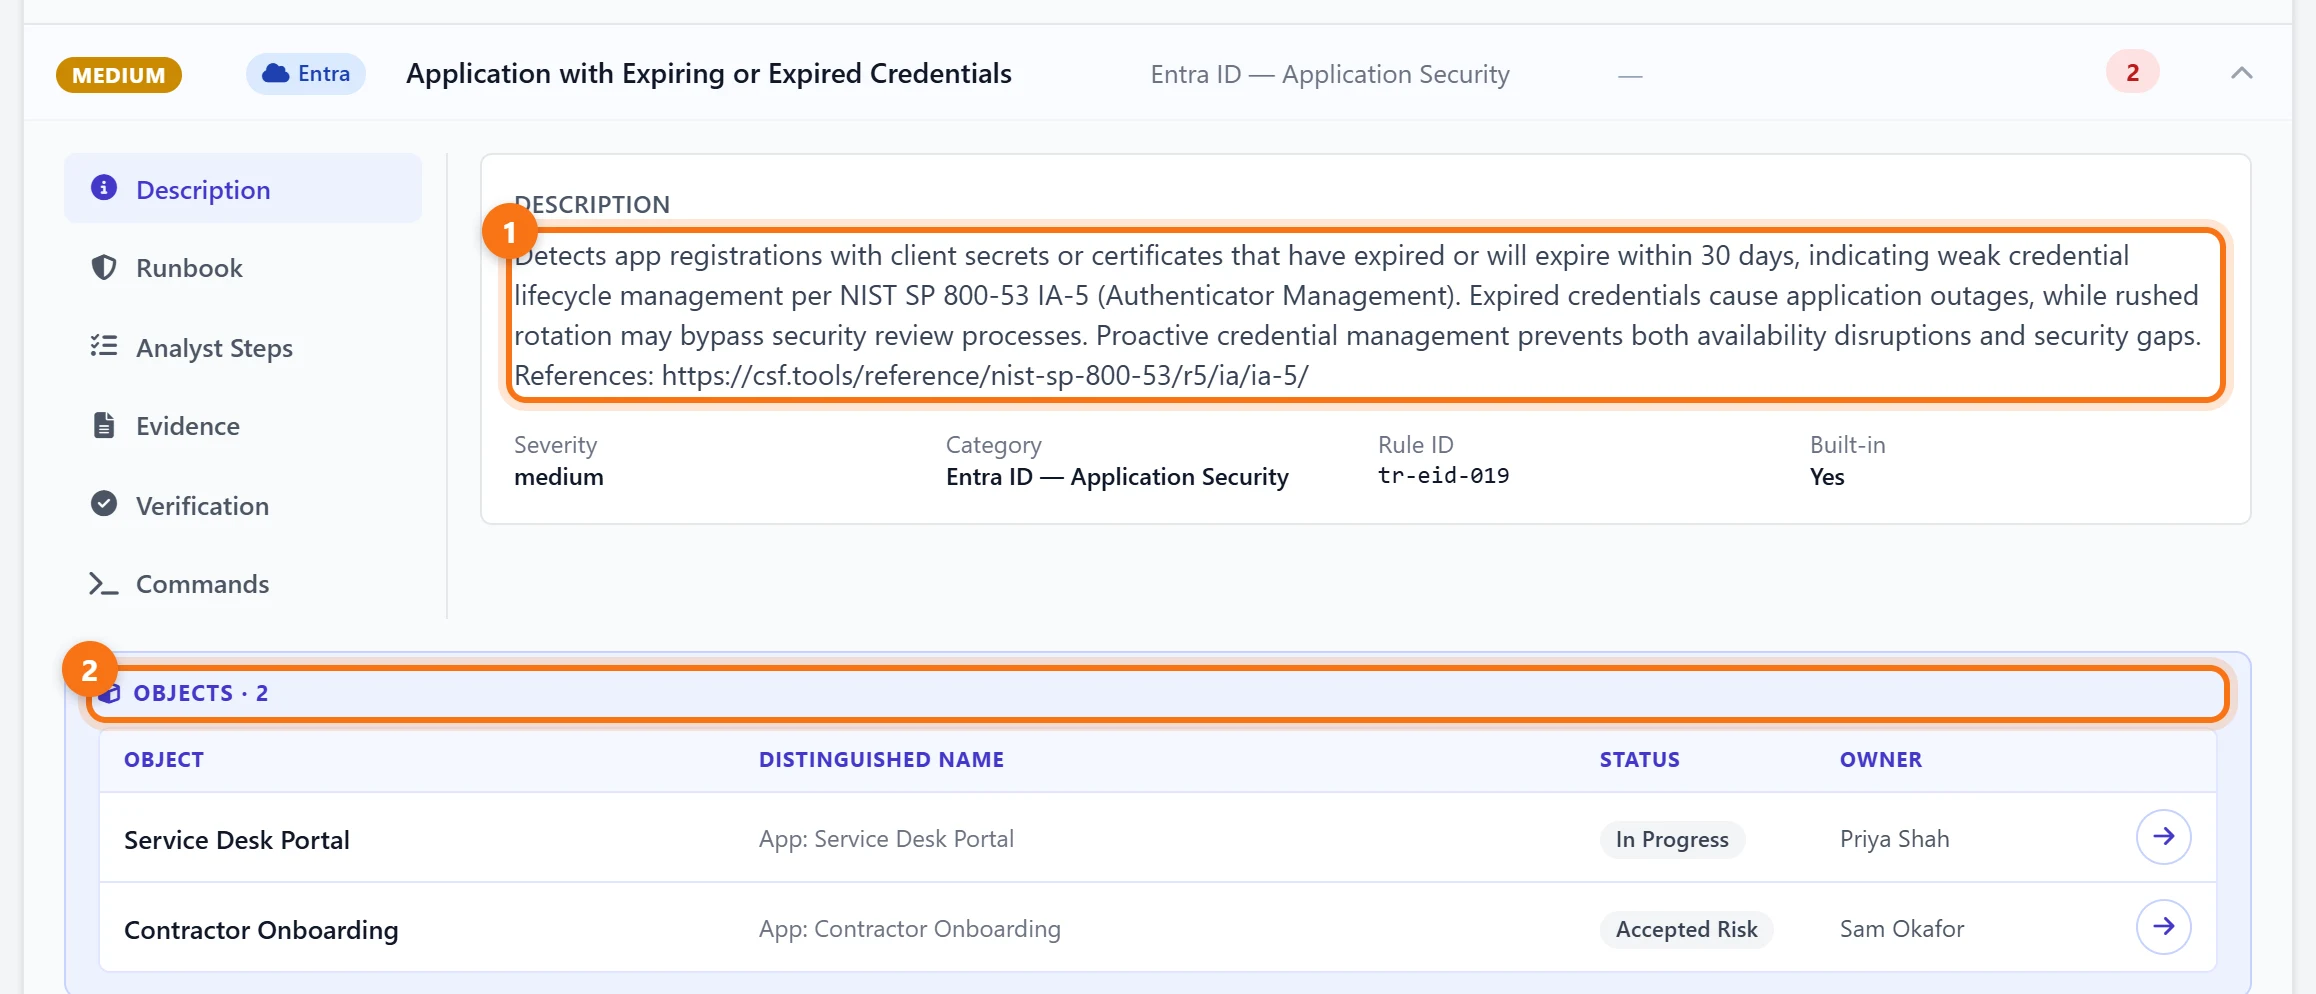Open Service Desk Portal details arrow
Screen dimensions: 2316x994
(x=2163, y=837)
